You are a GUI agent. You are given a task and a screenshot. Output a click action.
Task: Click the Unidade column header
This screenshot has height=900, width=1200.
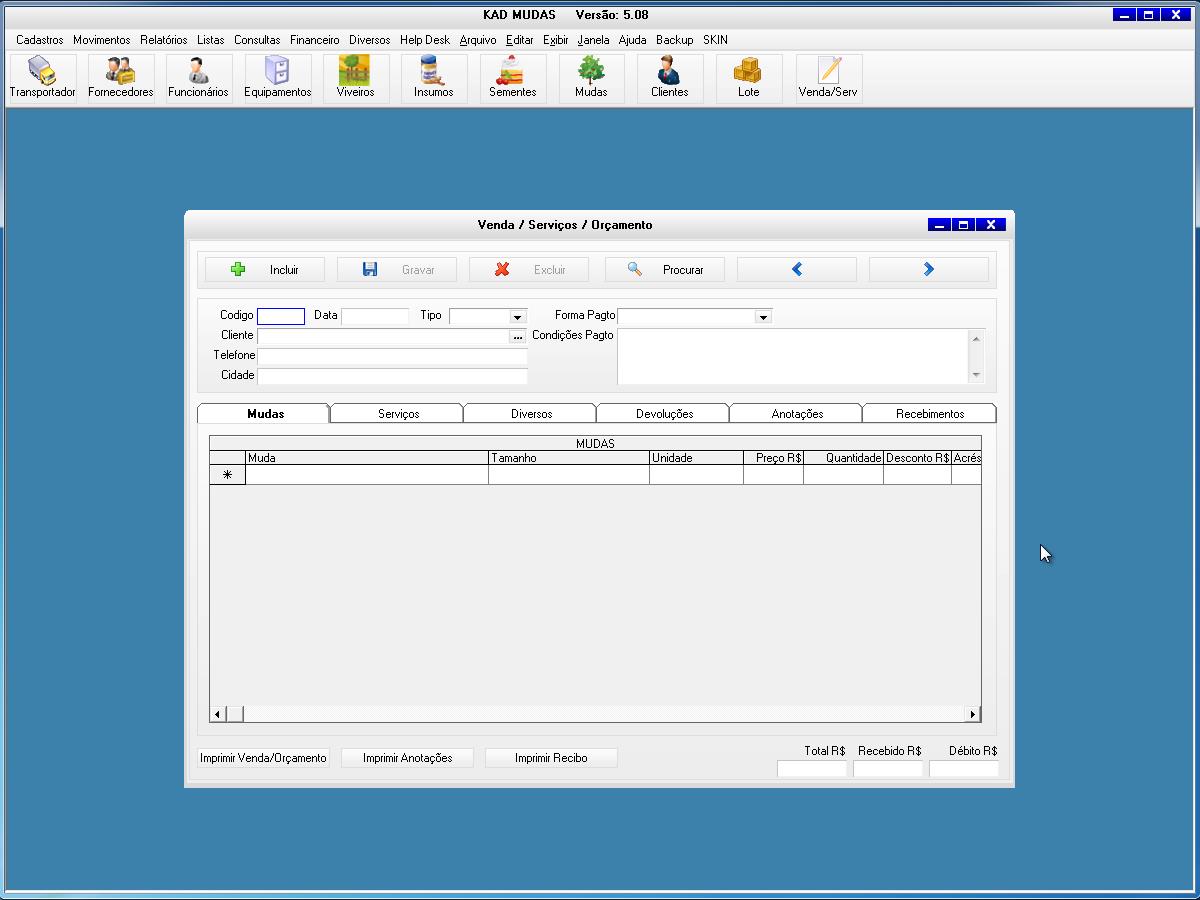tap(696, 458)
